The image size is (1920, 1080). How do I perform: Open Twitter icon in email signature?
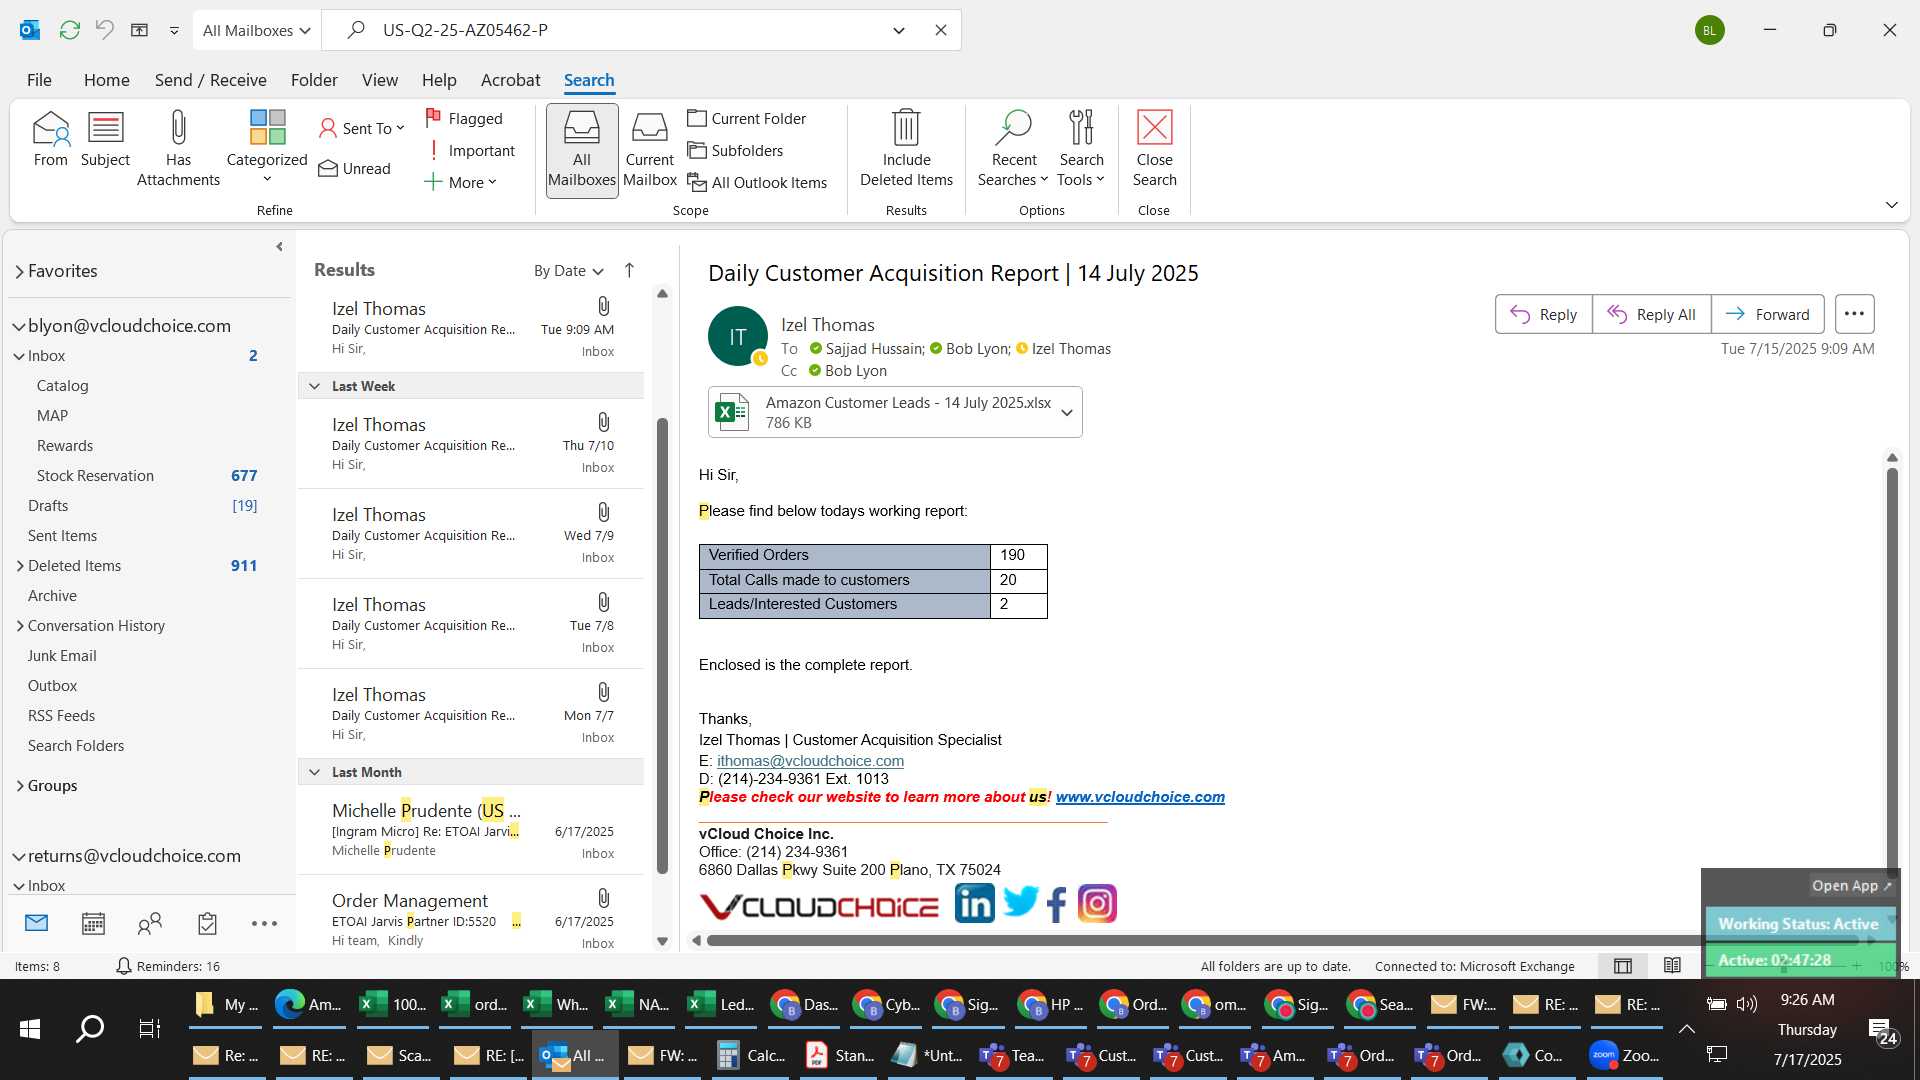(x=1020, y=902)
